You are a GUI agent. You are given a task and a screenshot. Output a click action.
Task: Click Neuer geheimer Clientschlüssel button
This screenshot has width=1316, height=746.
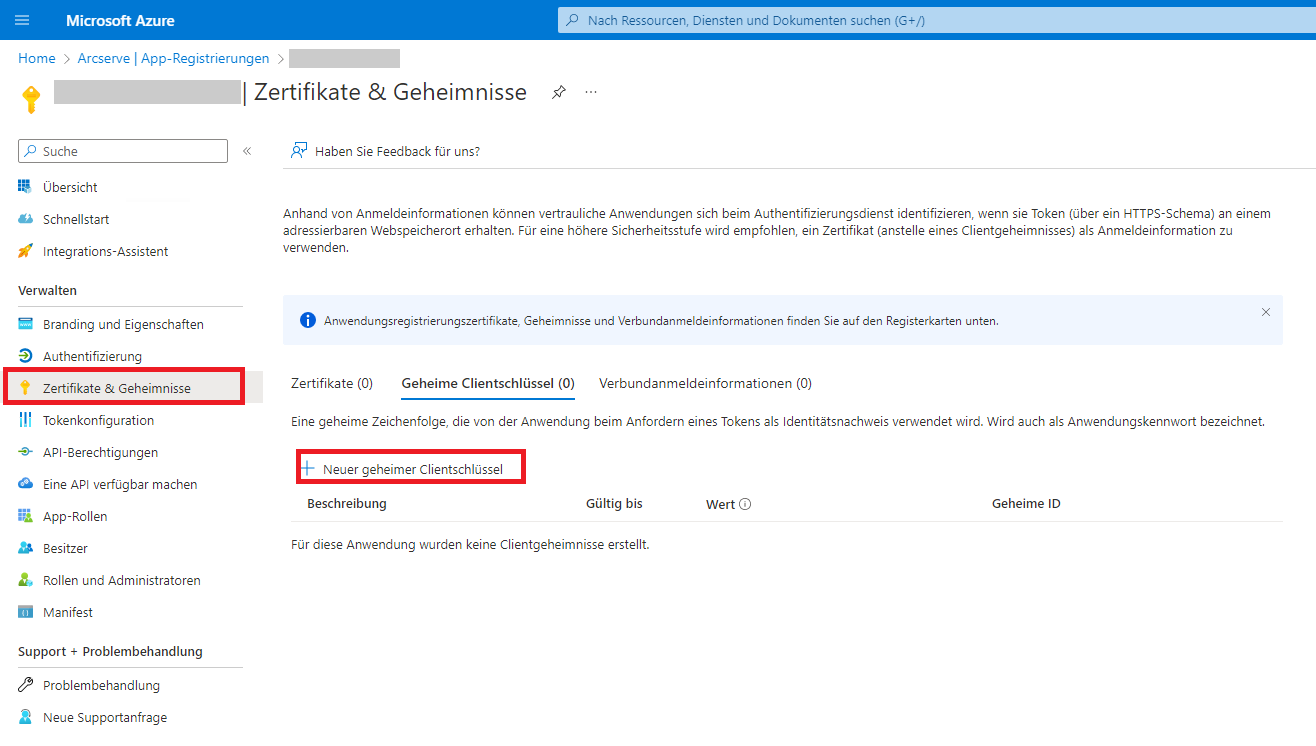(x=412, y=468)
